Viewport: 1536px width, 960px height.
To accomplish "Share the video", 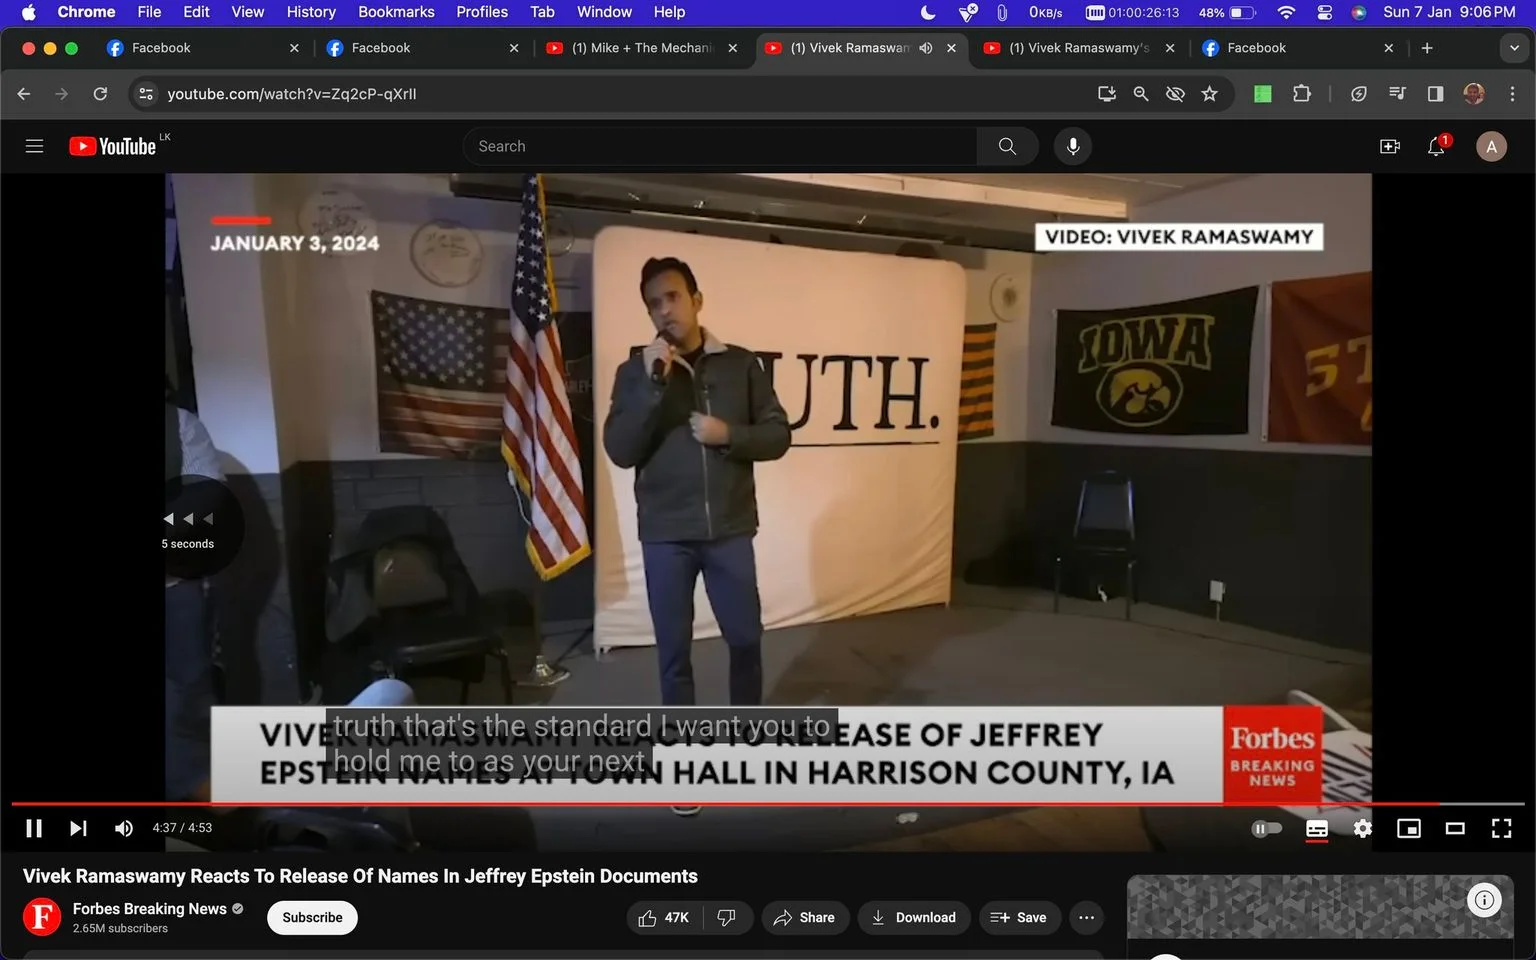I will click(804, 917).
